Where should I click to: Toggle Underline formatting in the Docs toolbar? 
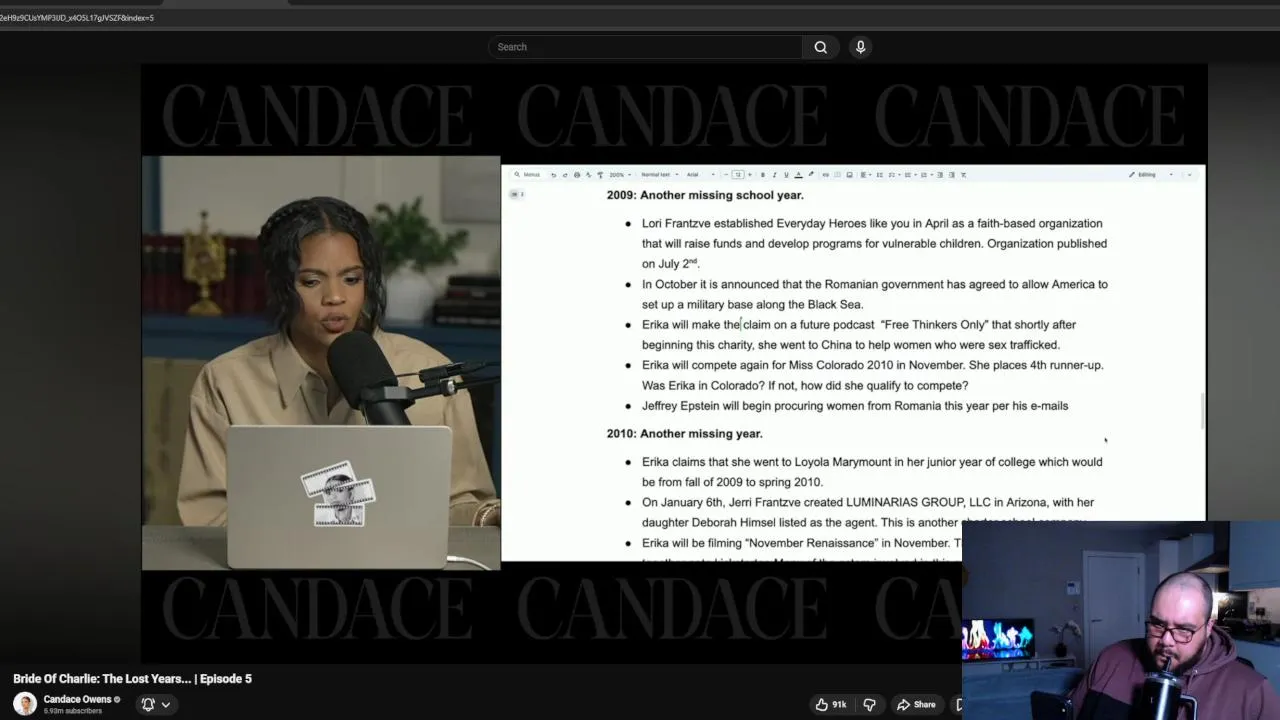coord(786,174)
